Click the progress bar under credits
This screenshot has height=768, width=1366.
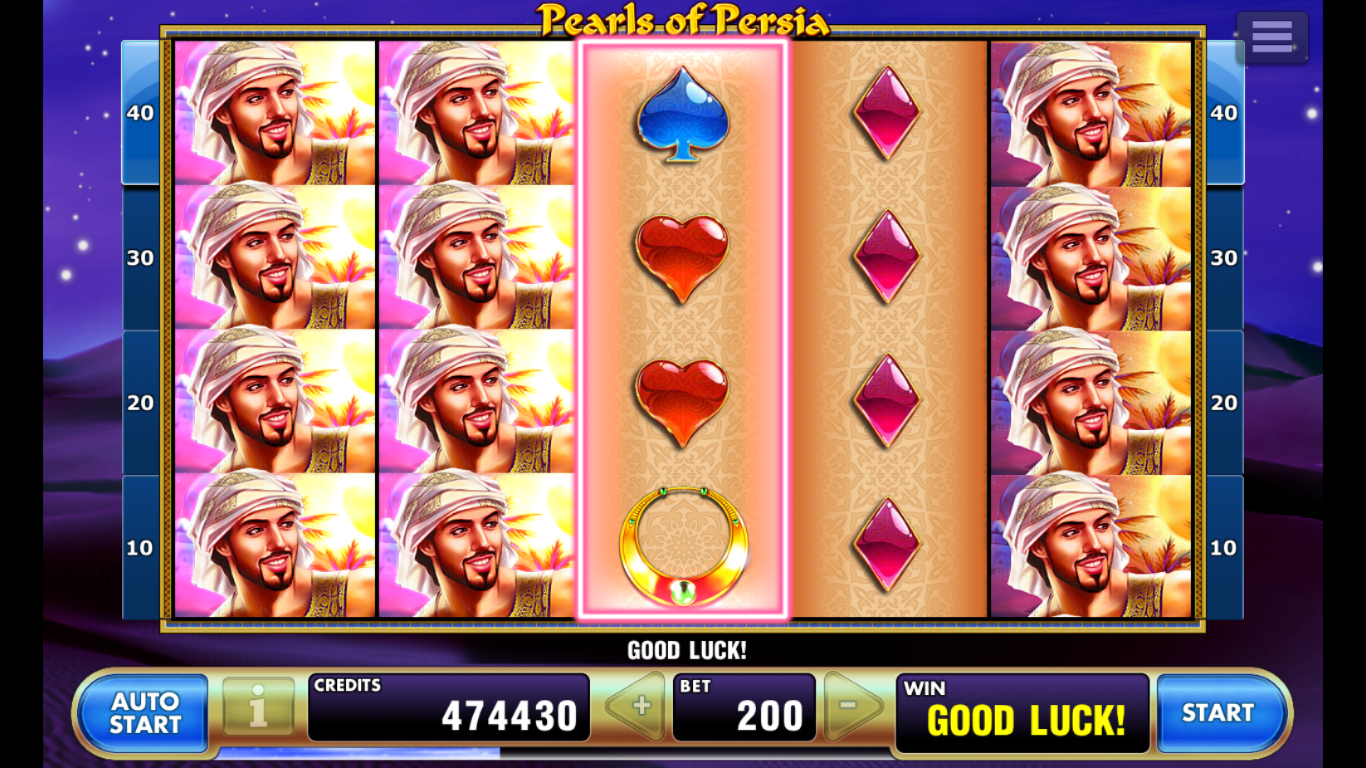[x=360, y=752]
